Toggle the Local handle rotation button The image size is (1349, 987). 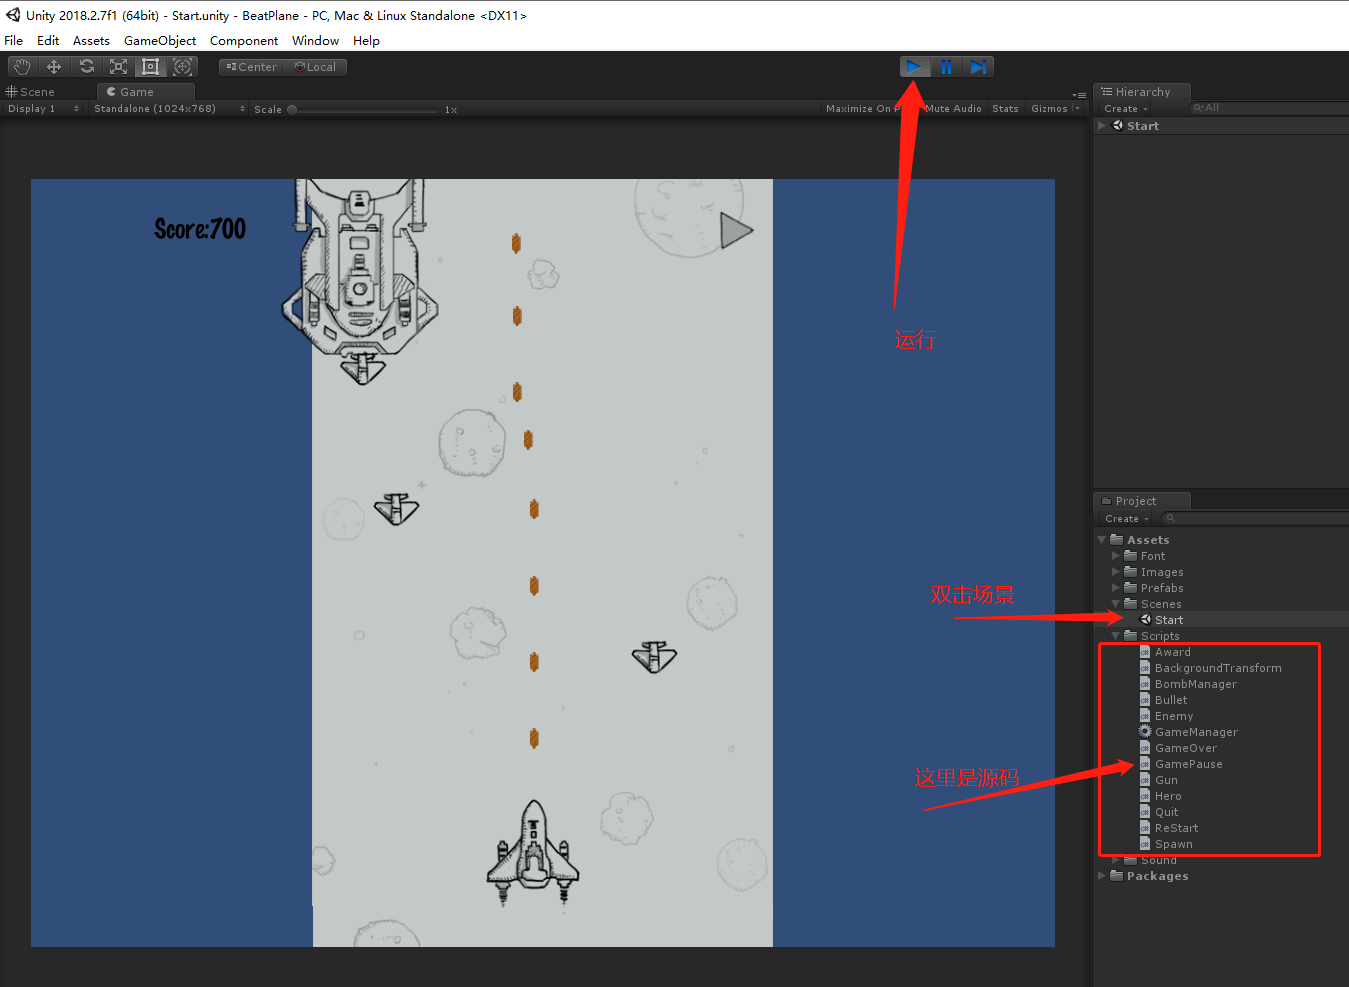tap(315, 67)
